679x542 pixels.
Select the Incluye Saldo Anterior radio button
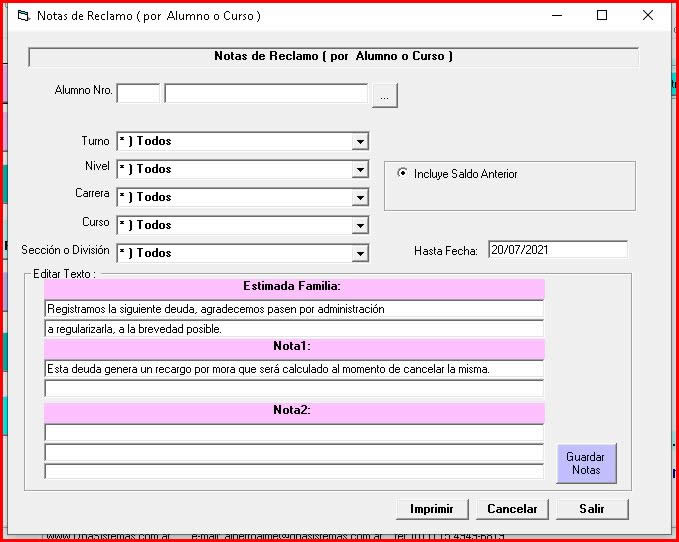(x=403, y=174)
